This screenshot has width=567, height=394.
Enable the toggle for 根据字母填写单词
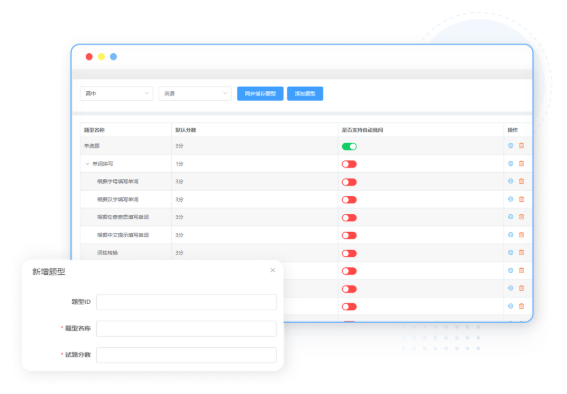(349, 182)
